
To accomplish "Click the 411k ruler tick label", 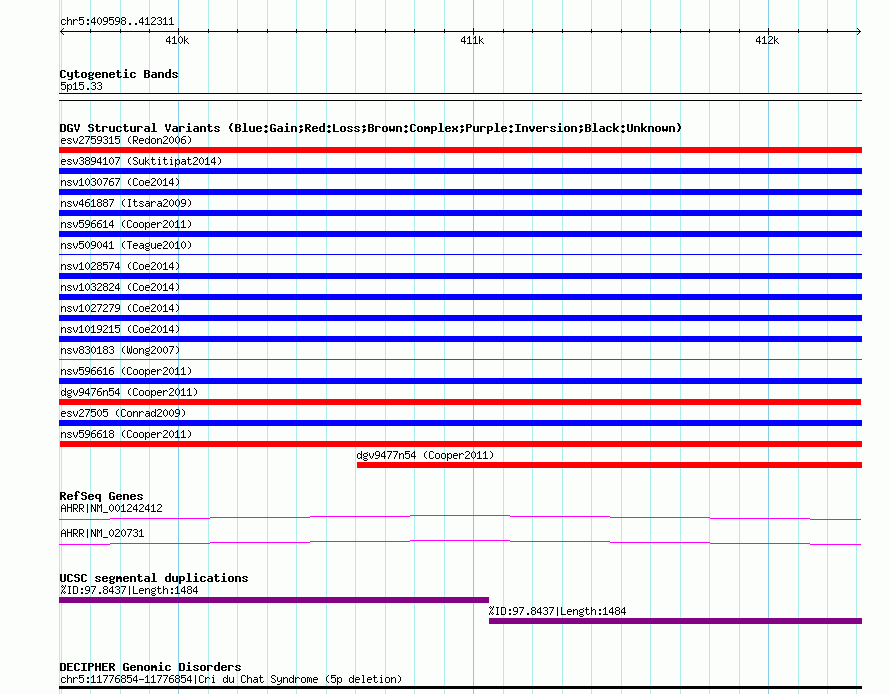I will coord(472,40).
